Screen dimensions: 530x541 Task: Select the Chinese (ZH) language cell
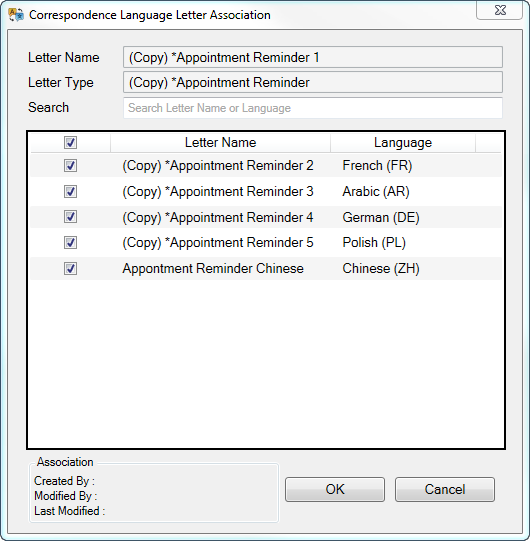pyautogui.click(x=381, y=268)
